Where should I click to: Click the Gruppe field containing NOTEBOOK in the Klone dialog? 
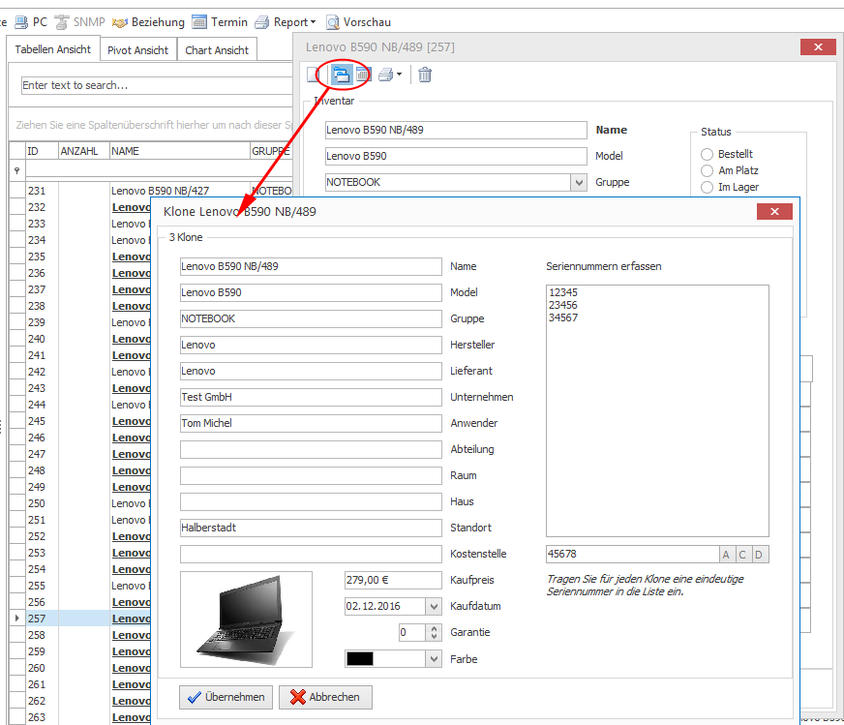pos(311,319)
